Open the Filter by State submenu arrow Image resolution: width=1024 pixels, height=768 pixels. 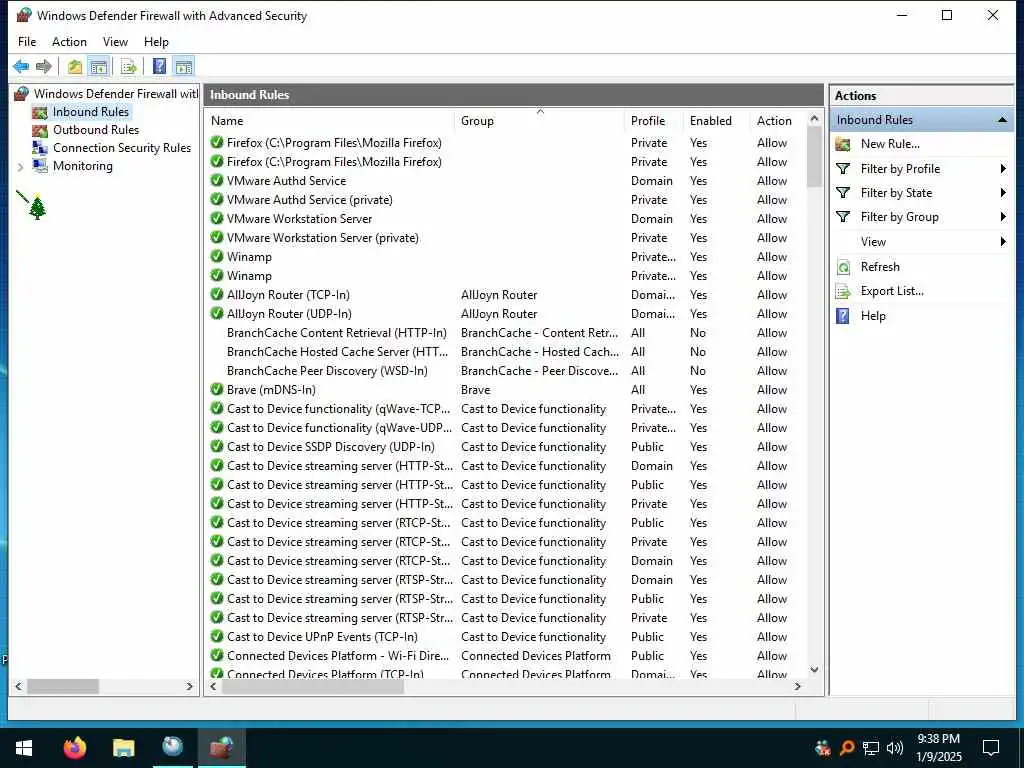(x=1003, y=193)
